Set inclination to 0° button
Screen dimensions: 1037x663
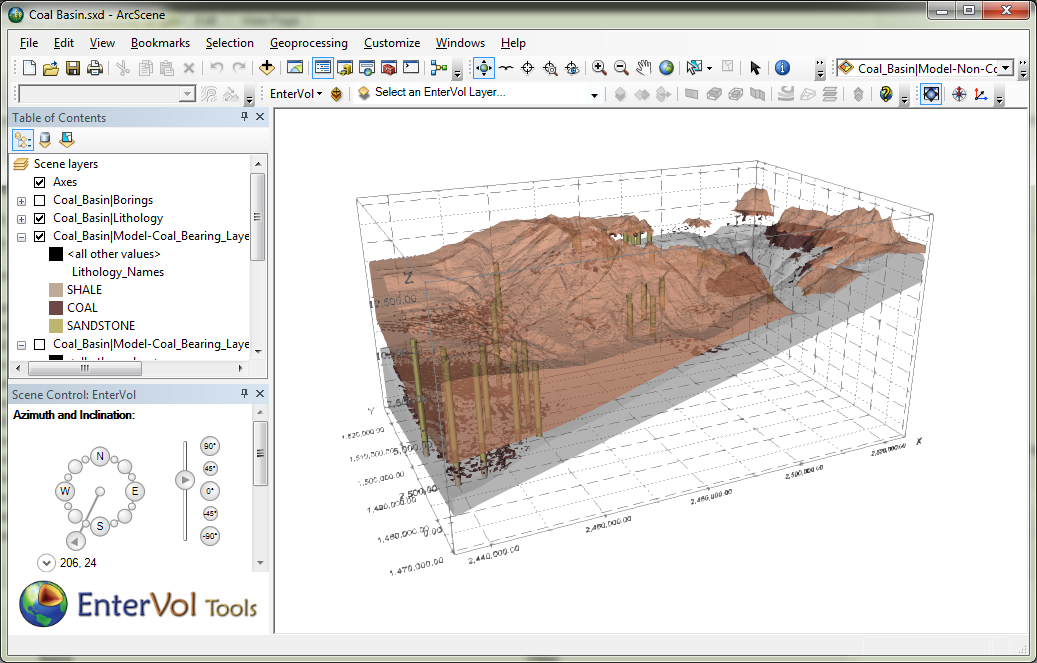(x=210, y=491)
